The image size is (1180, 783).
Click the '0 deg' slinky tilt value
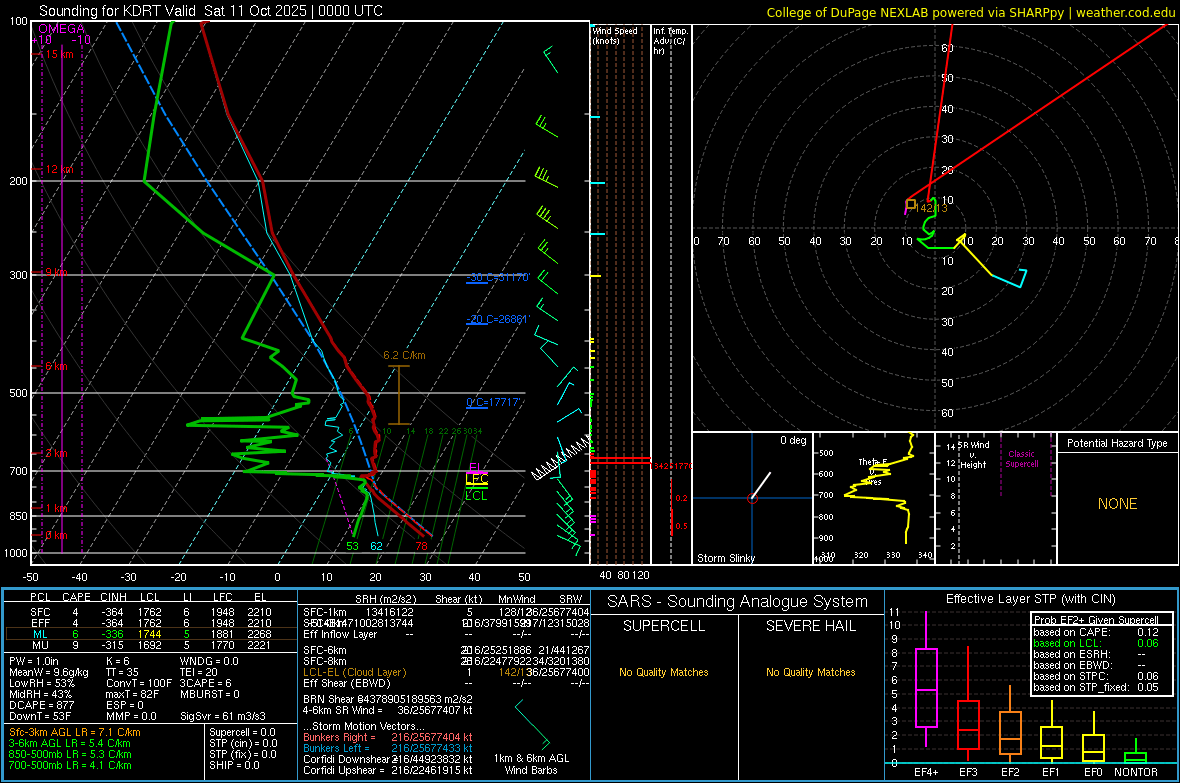[792, 440]
